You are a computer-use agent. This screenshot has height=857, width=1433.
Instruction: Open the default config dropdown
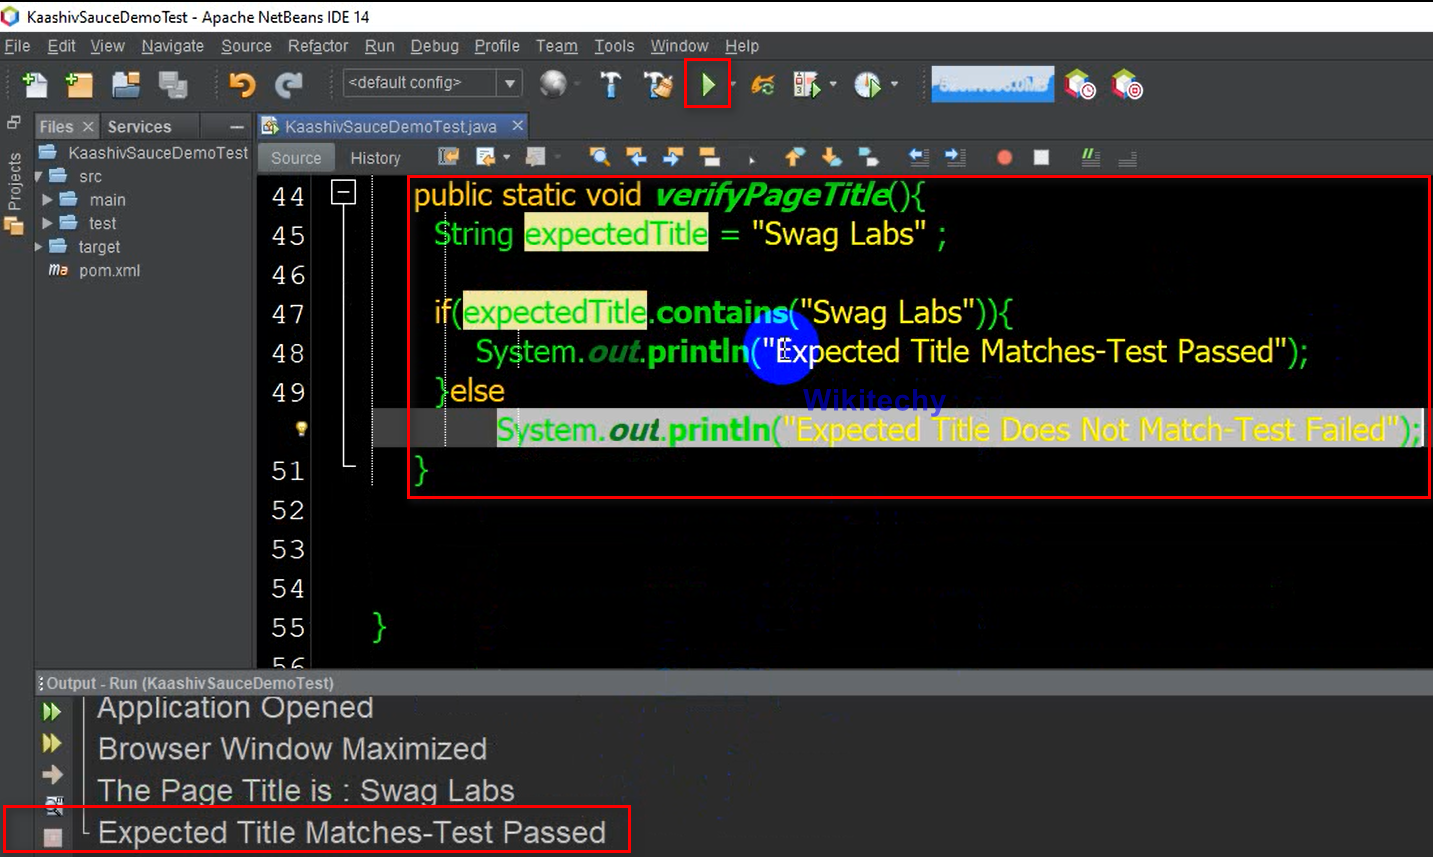tap(510, 83)
